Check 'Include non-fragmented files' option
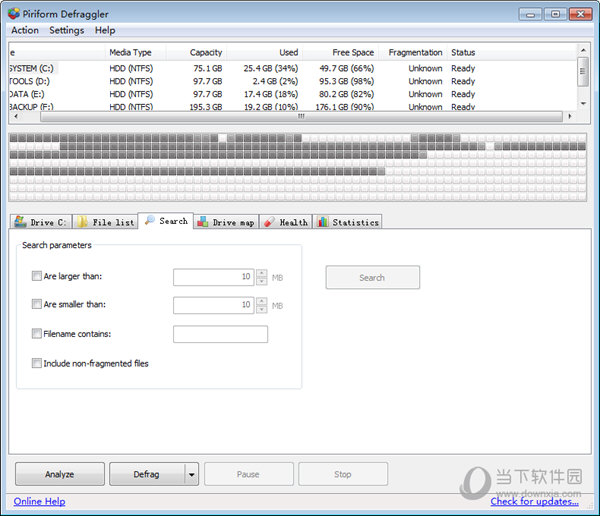 (36, 363)
